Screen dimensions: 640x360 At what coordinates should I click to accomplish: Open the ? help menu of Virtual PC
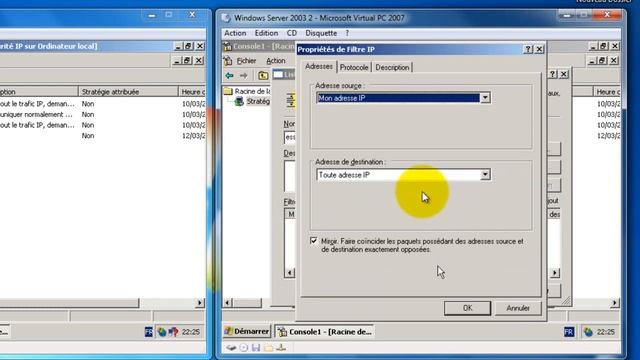coord(347,33)
